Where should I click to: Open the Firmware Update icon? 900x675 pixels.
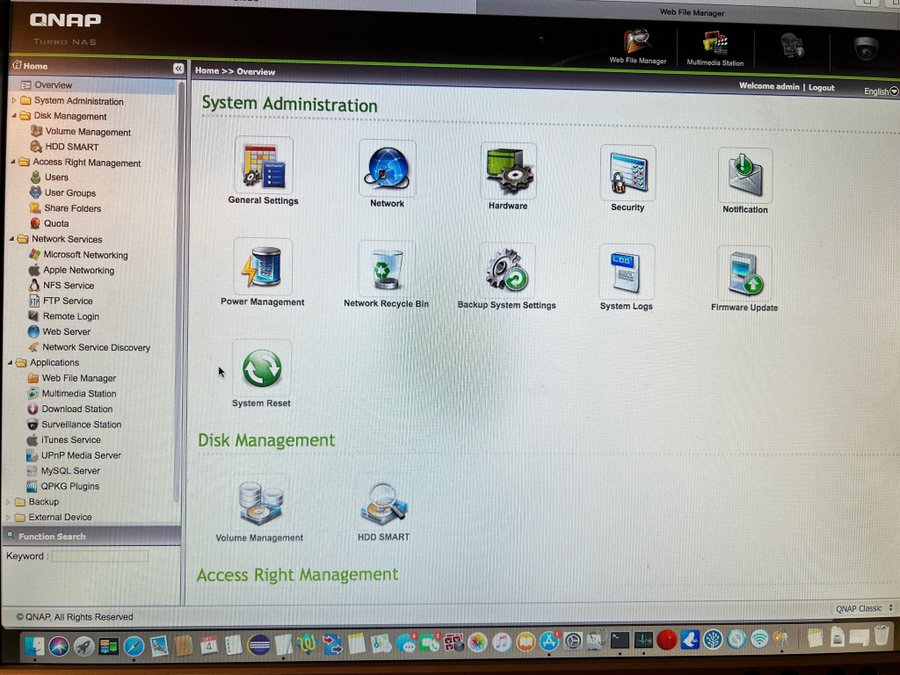pos(744,273)
